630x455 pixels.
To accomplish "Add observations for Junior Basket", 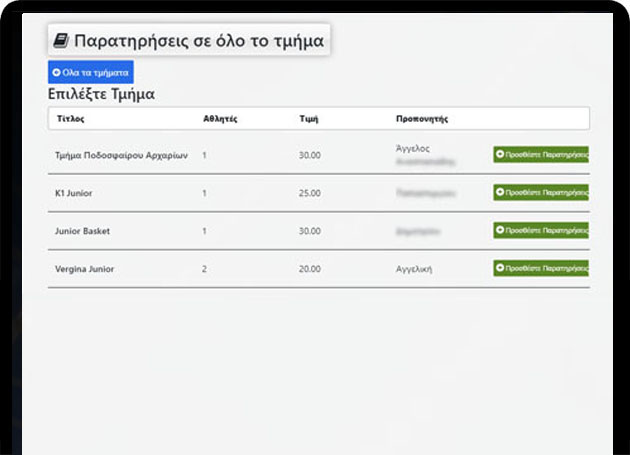I will pyautogui.click(x=541, y=230).
